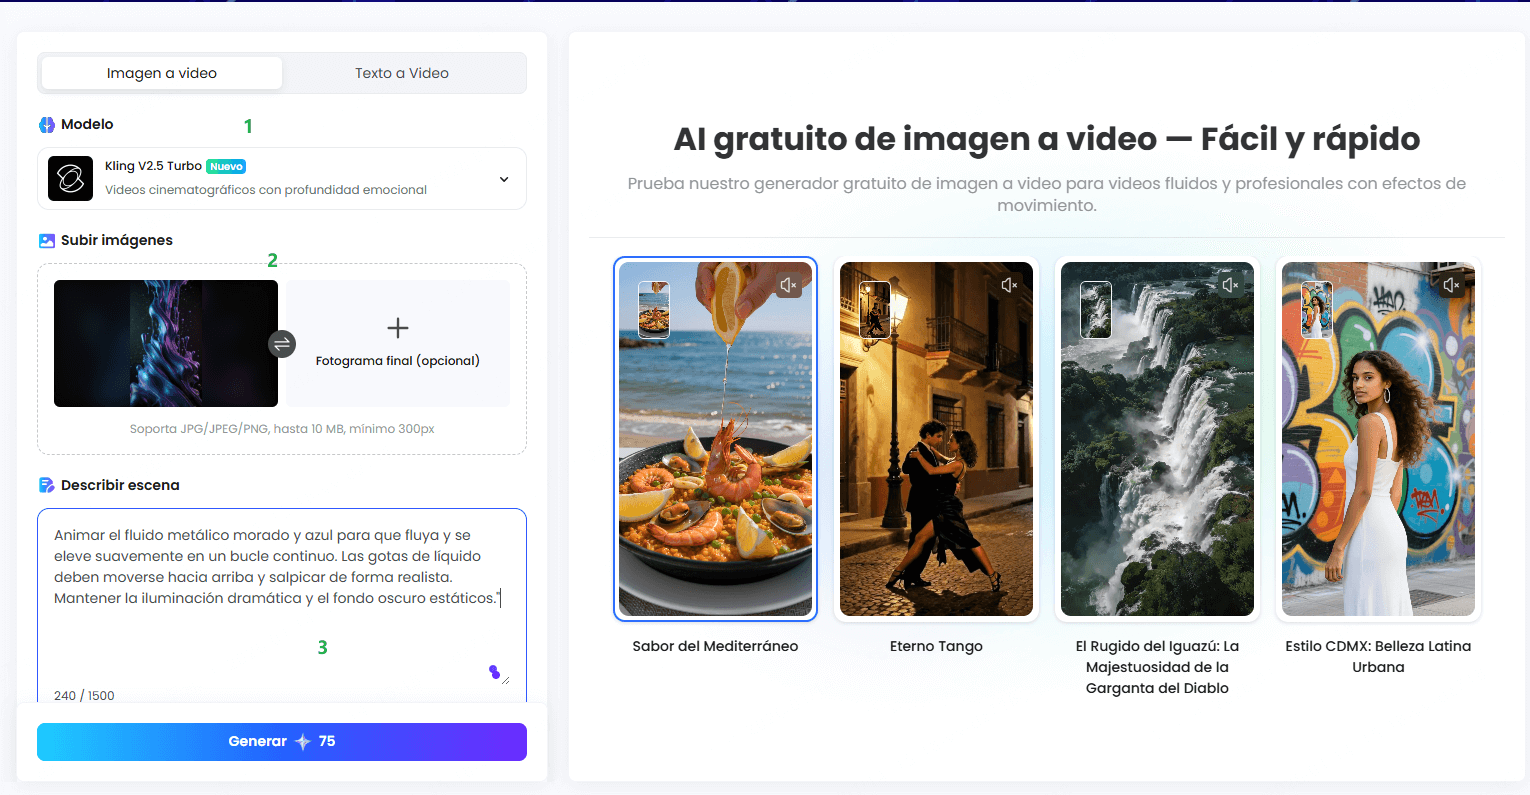
Task: Select the uploaded purple fluid image thumbnail
Action: click(165, 343)
